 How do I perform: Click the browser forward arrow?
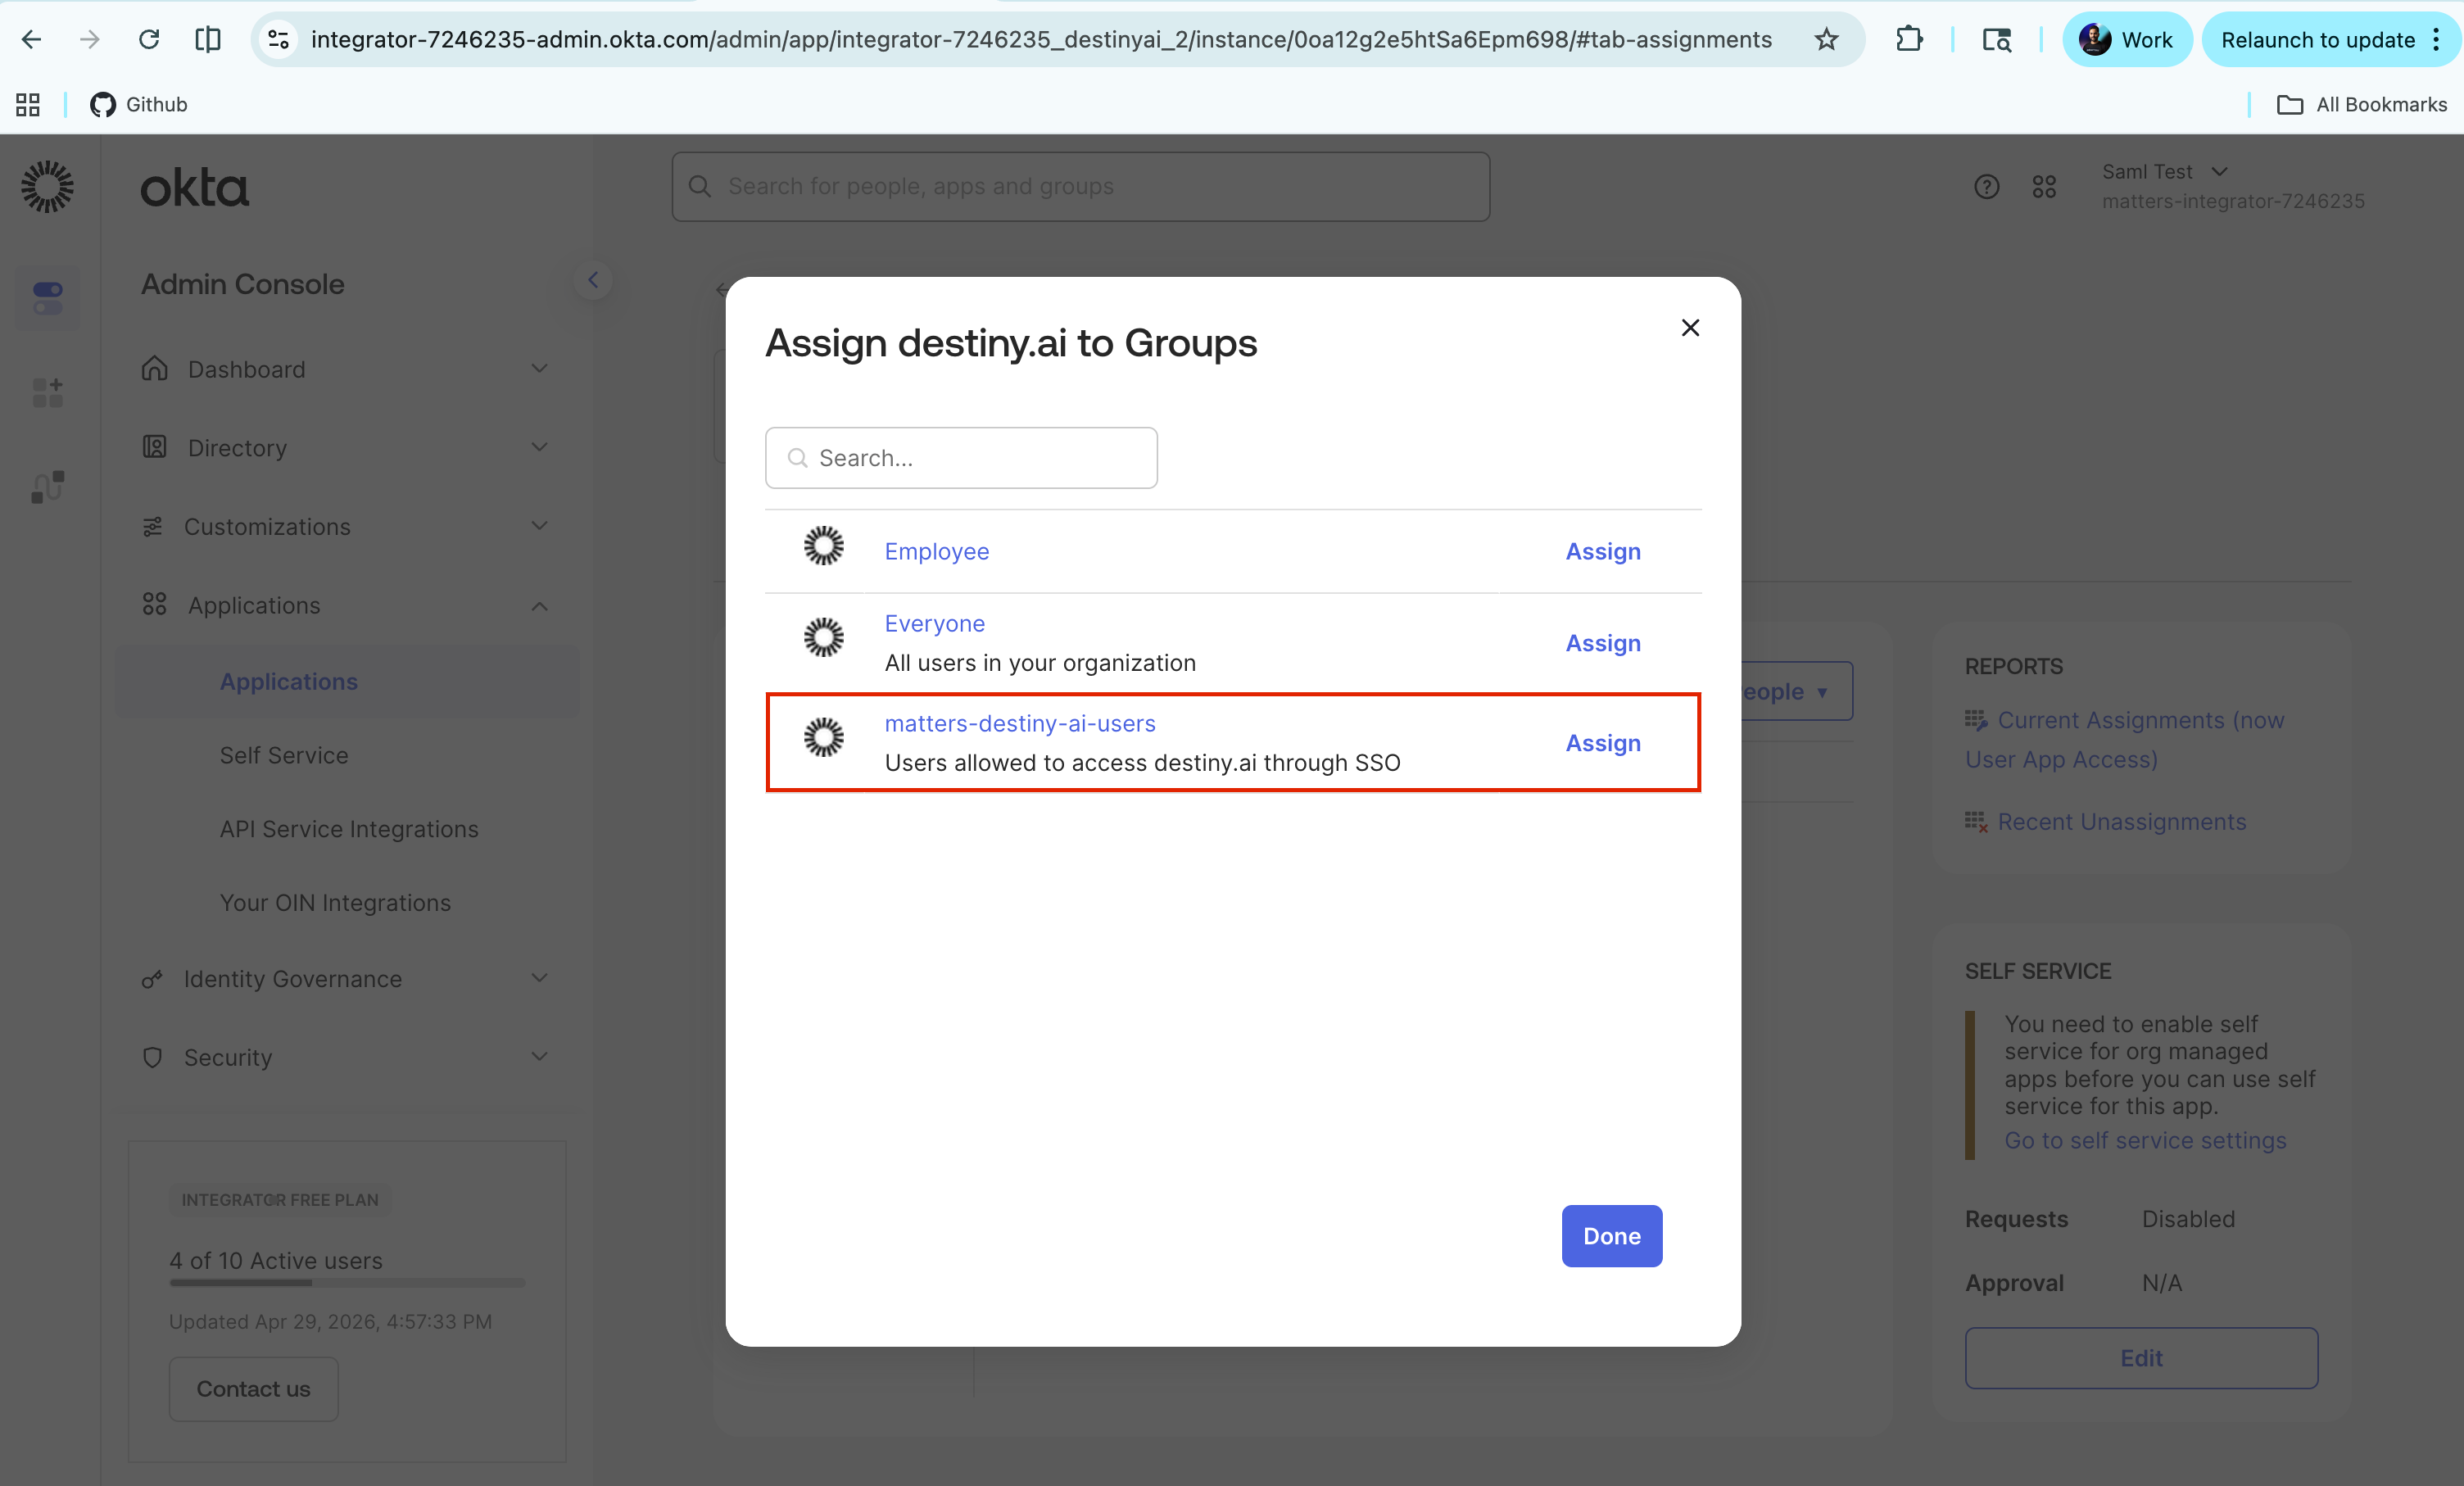click(90, 40)
